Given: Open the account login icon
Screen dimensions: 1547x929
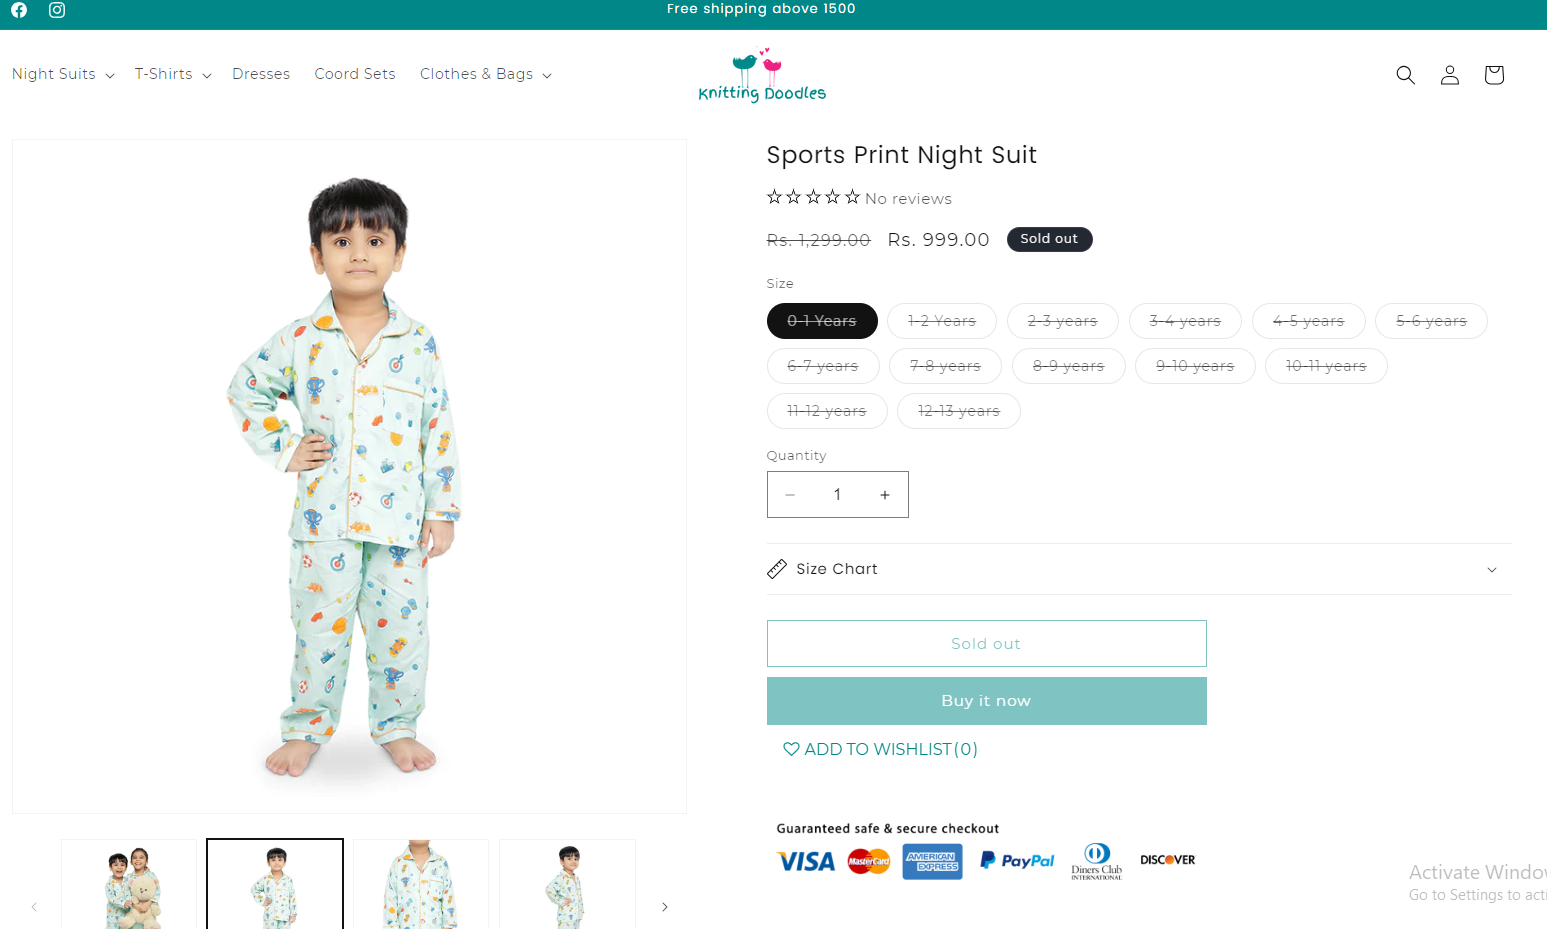Looking at the screenshot, I should (x=1449, y=75).
